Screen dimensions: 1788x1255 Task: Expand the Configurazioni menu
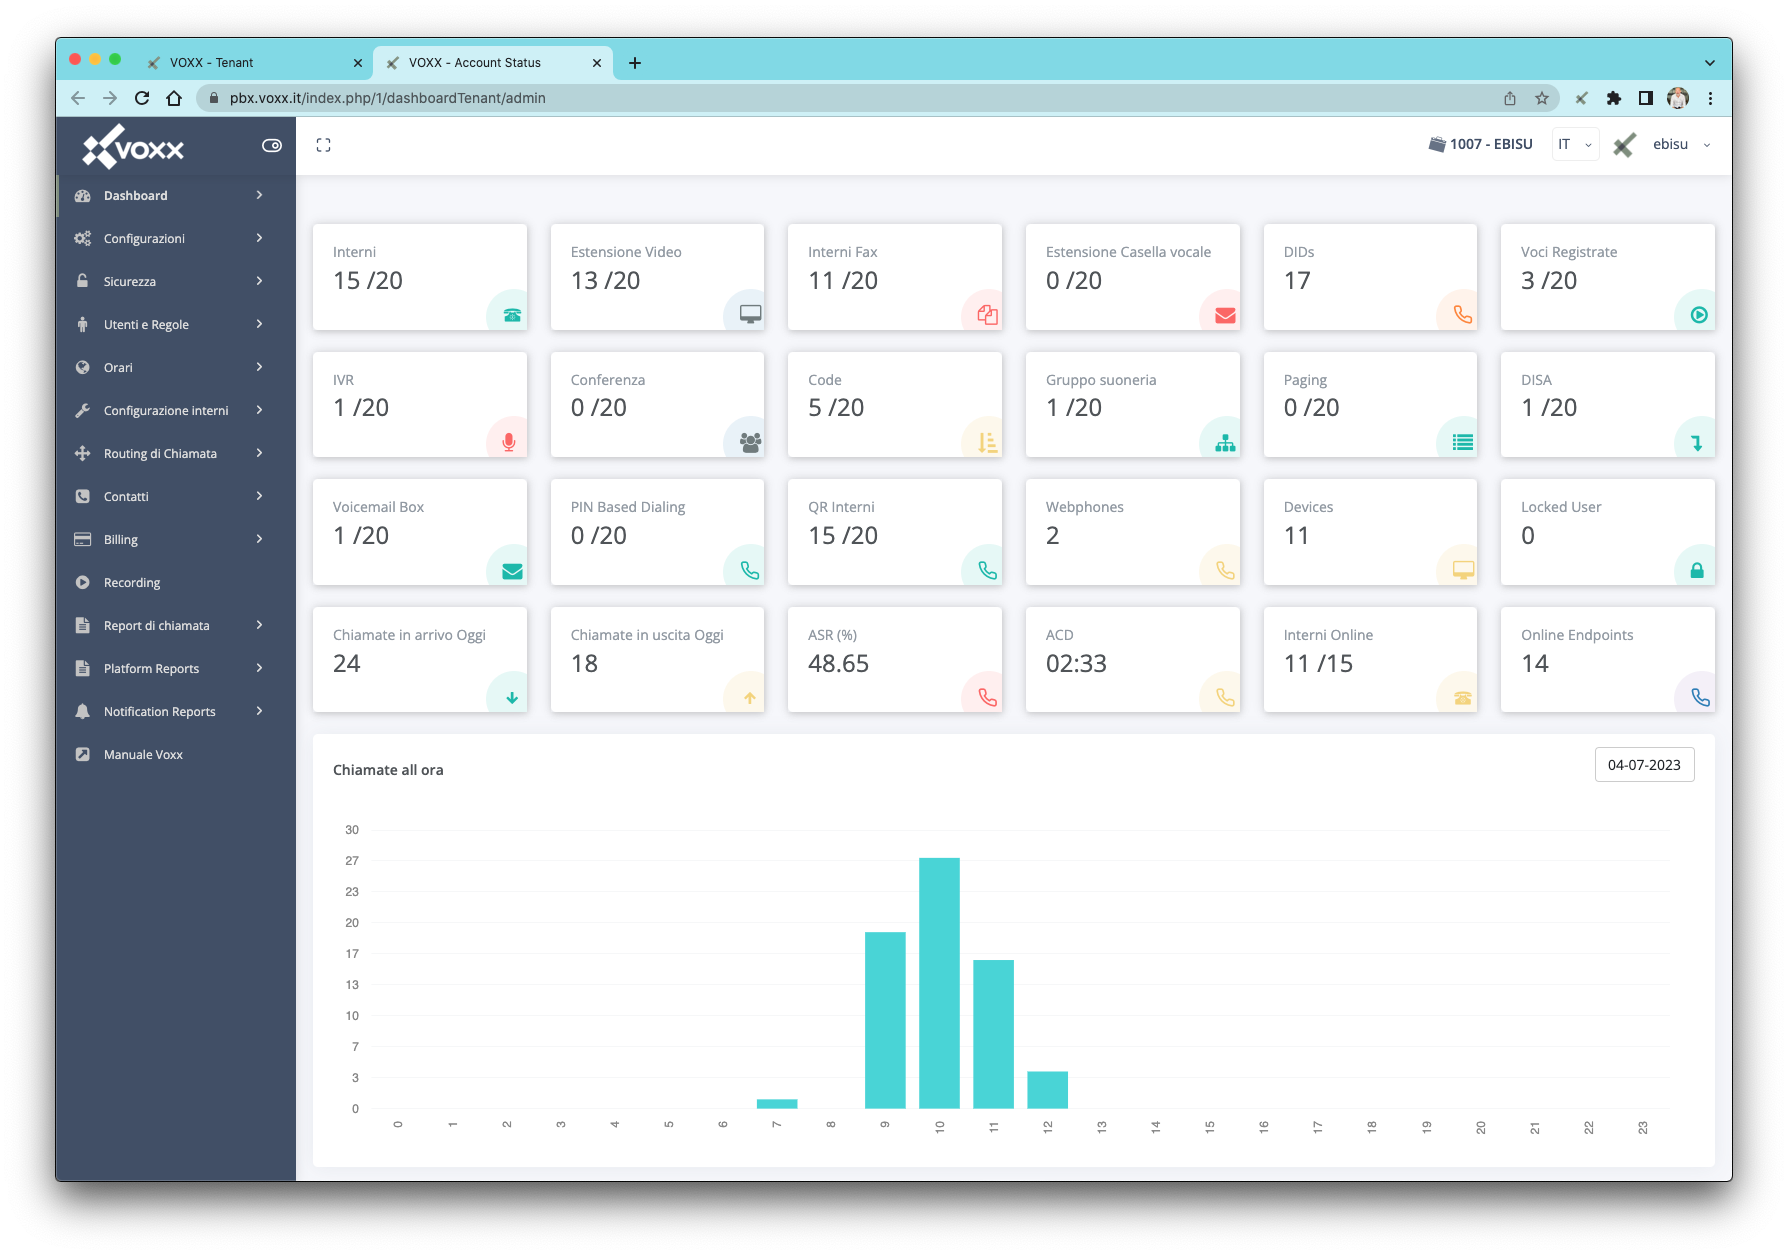(176, 238)
